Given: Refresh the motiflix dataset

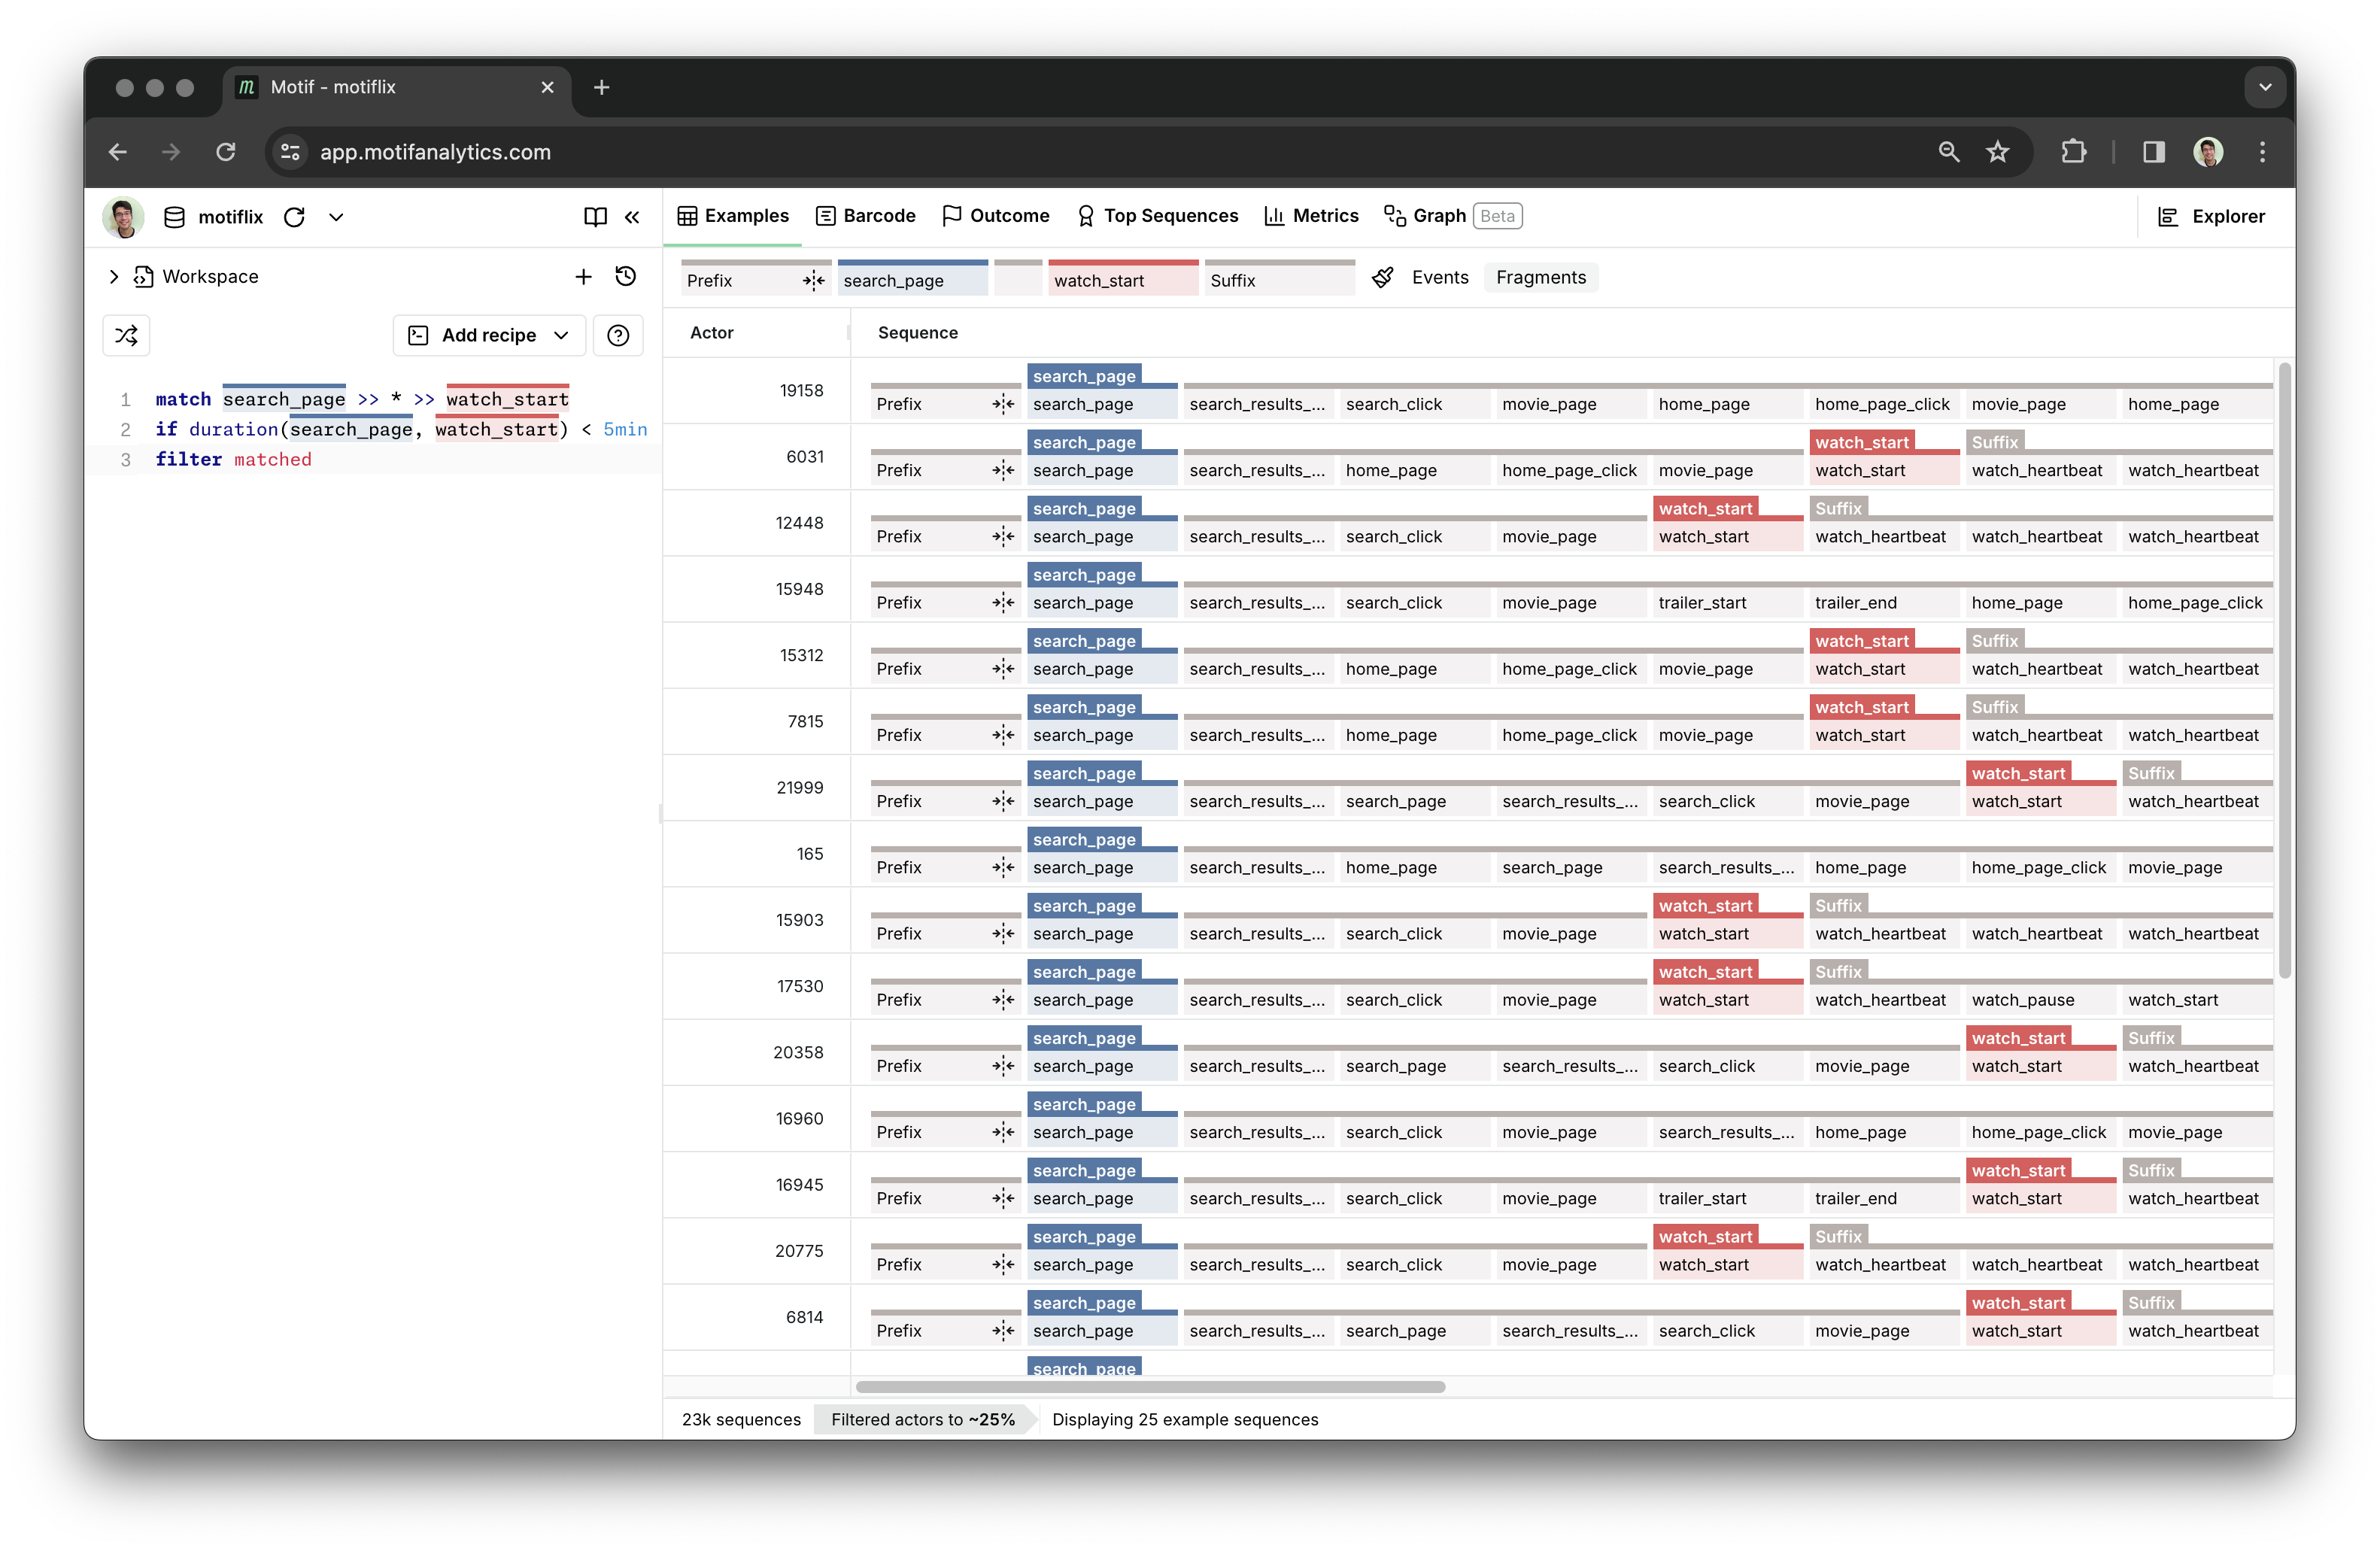Looking at the screenshot, I should pyautogui.click(x=294, y=217).
